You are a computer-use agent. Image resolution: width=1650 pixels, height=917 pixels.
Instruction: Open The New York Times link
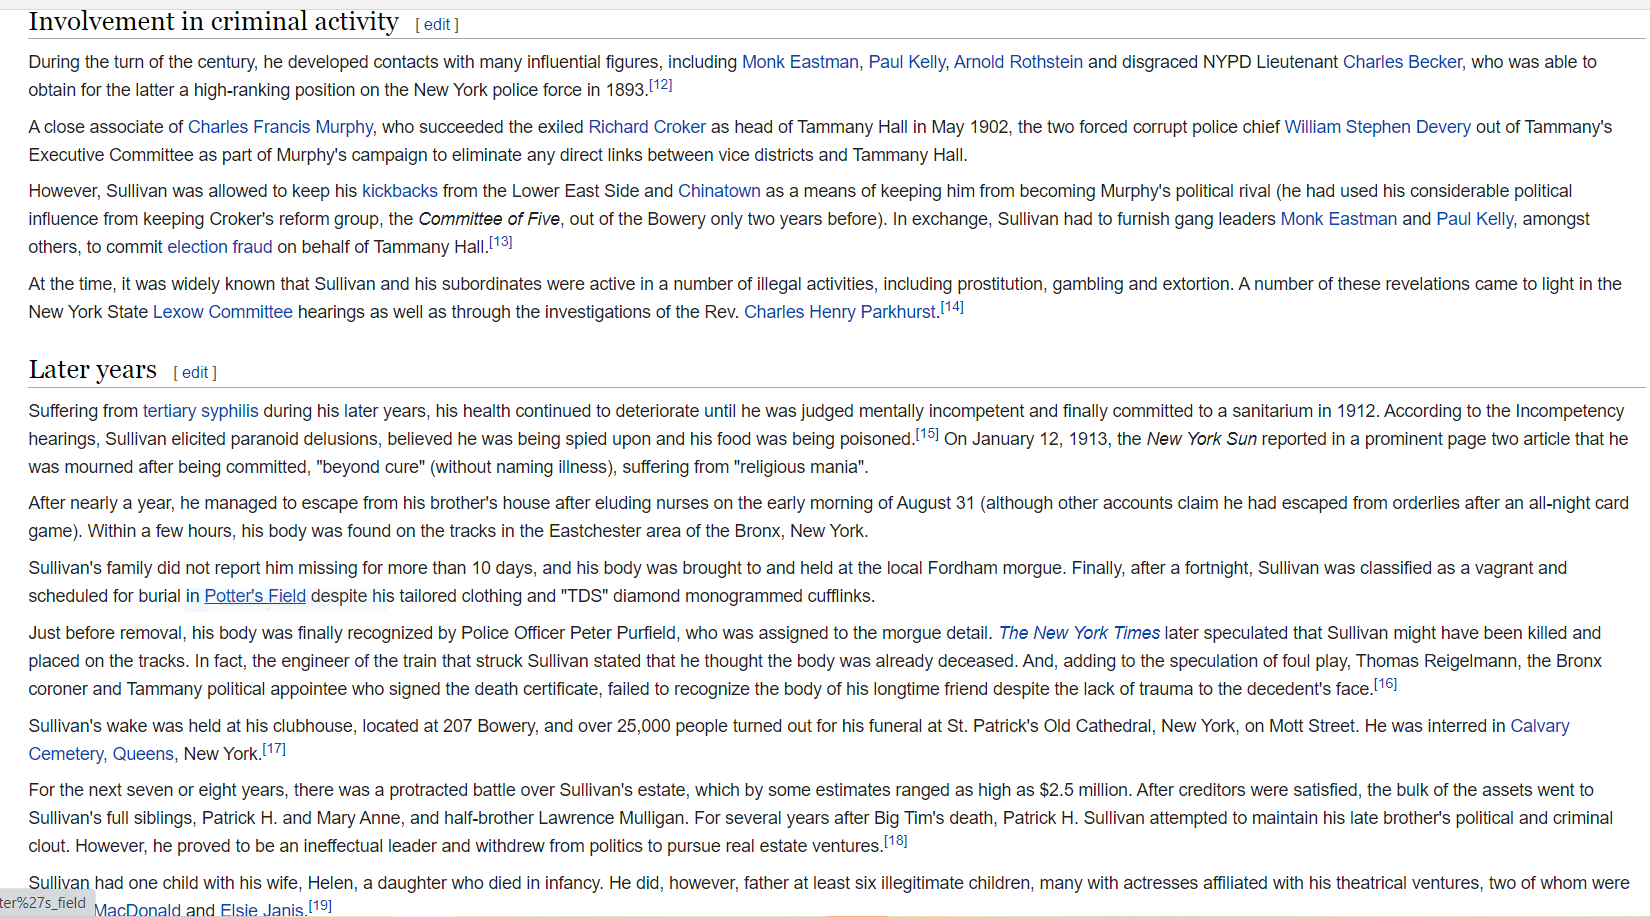1079,633
